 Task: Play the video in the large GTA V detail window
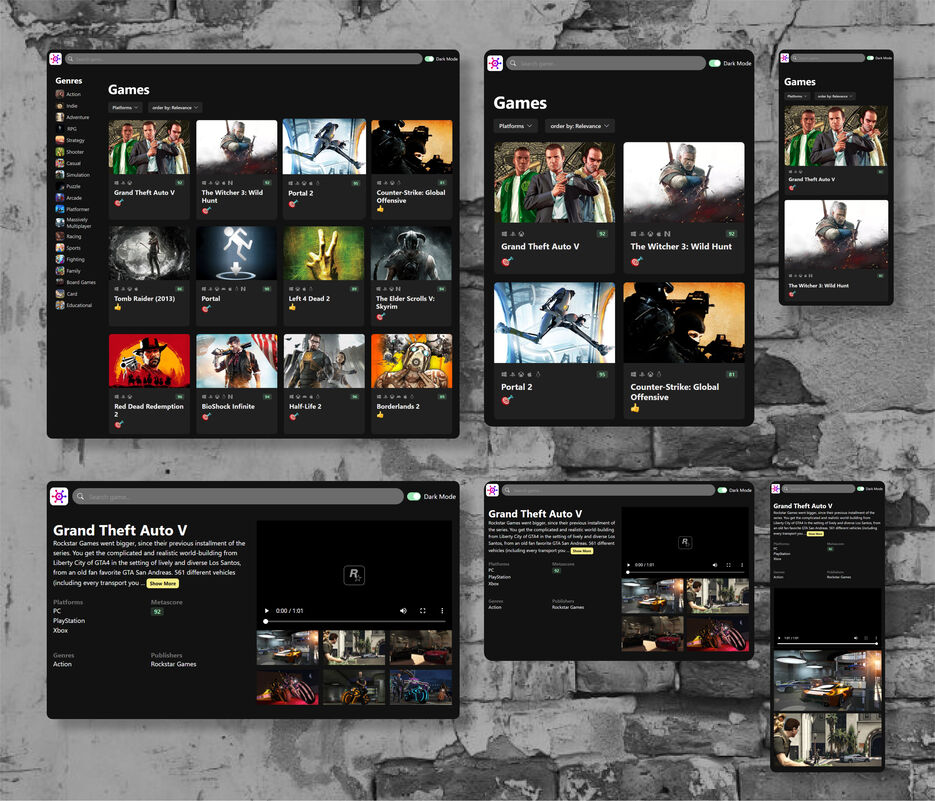267,611
